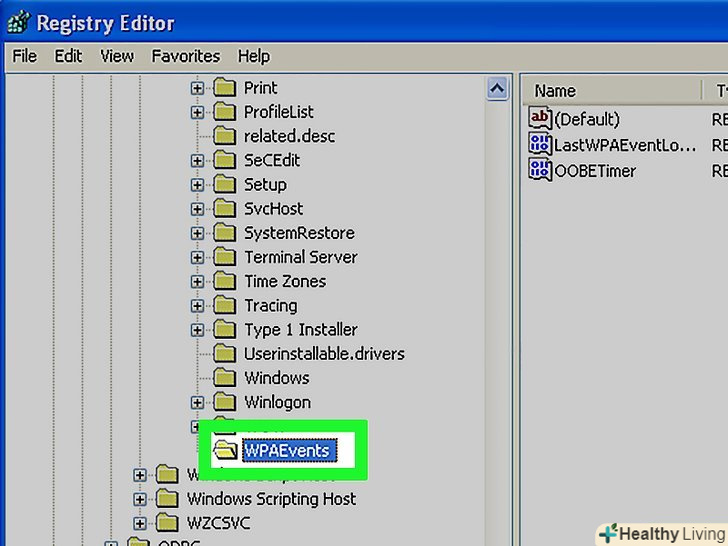Open the Edit menu
Image resolution: width=728 pixels, height=546 pixels.
pos(68,56)
